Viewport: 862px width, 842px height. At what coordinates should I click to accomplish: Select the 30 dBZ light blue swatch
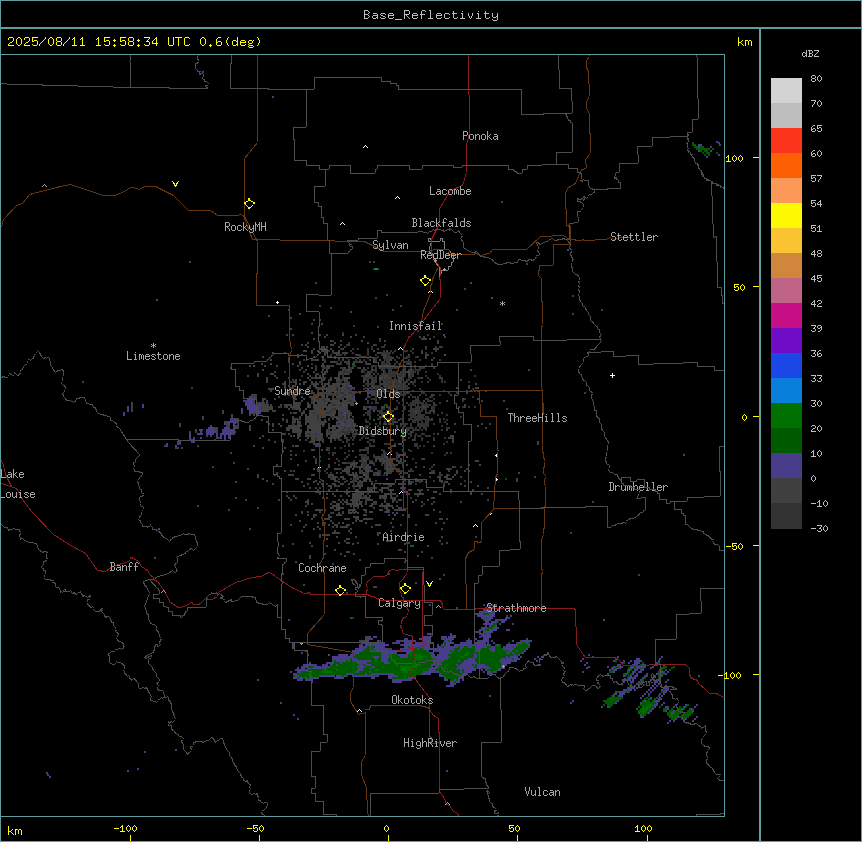pos(786,390)
